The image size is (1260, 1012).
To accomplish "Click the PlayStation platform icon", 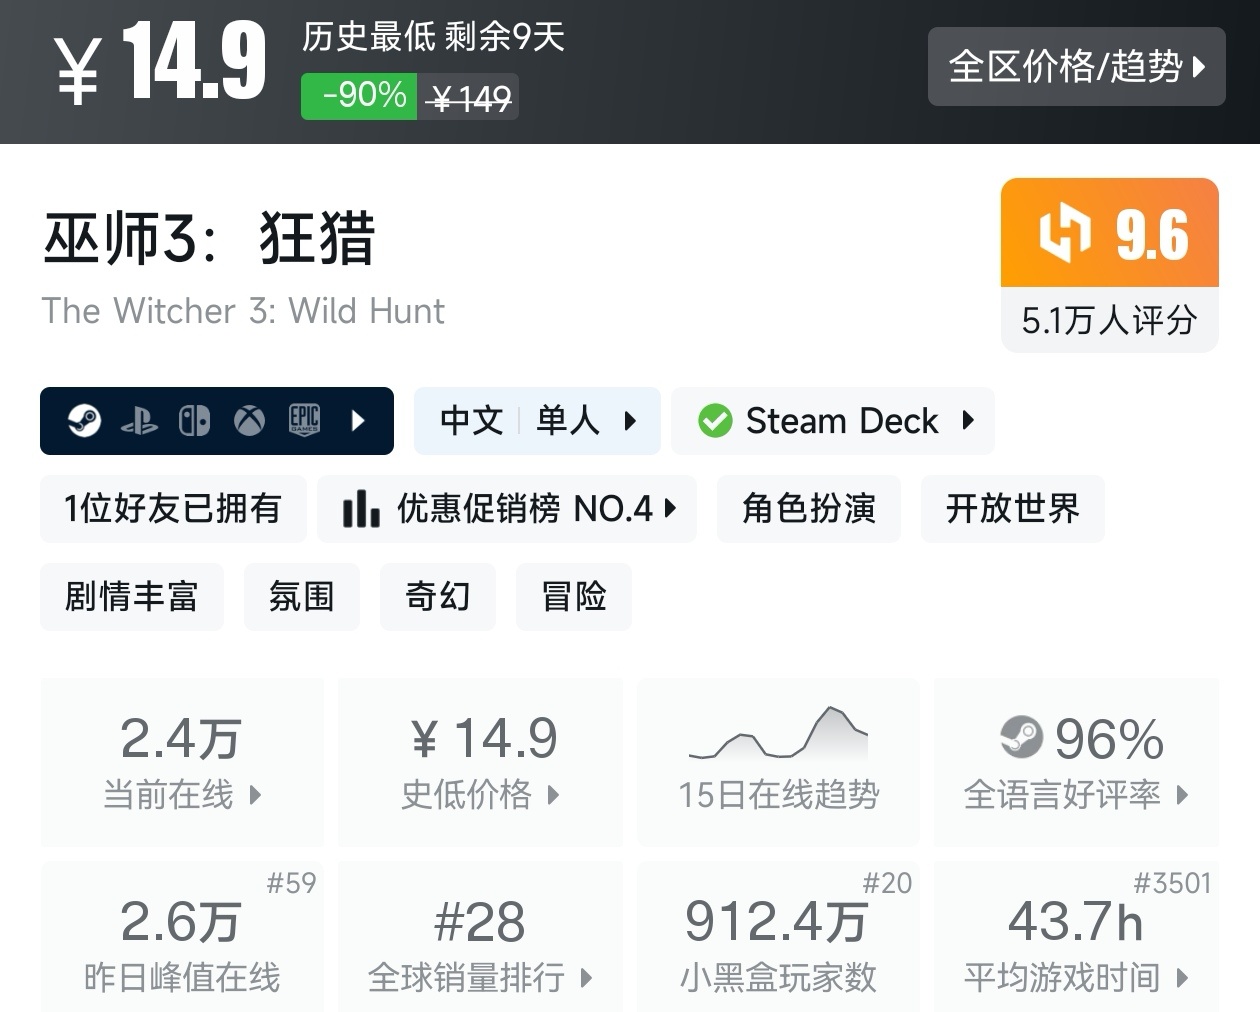I will [x=139, y=421].
